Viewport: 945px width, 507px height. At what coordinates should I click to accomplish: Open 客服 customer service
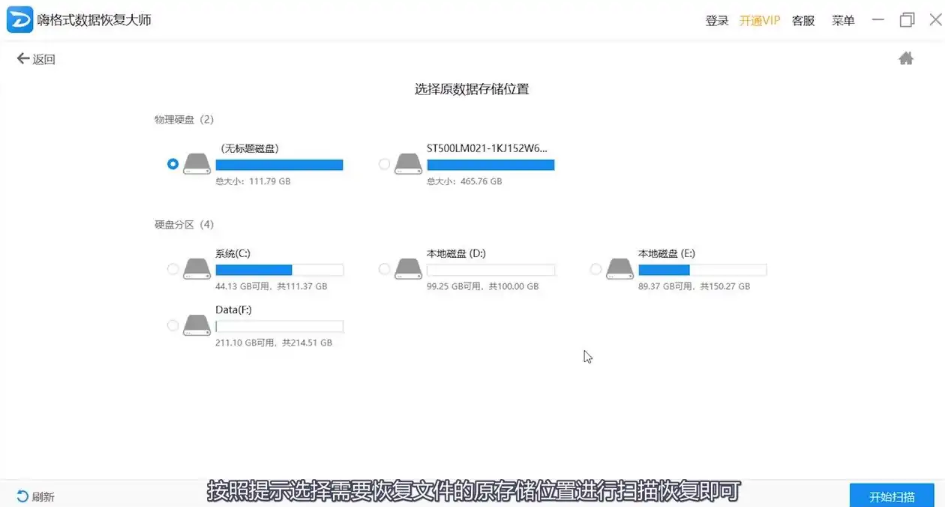coord(803,20)
